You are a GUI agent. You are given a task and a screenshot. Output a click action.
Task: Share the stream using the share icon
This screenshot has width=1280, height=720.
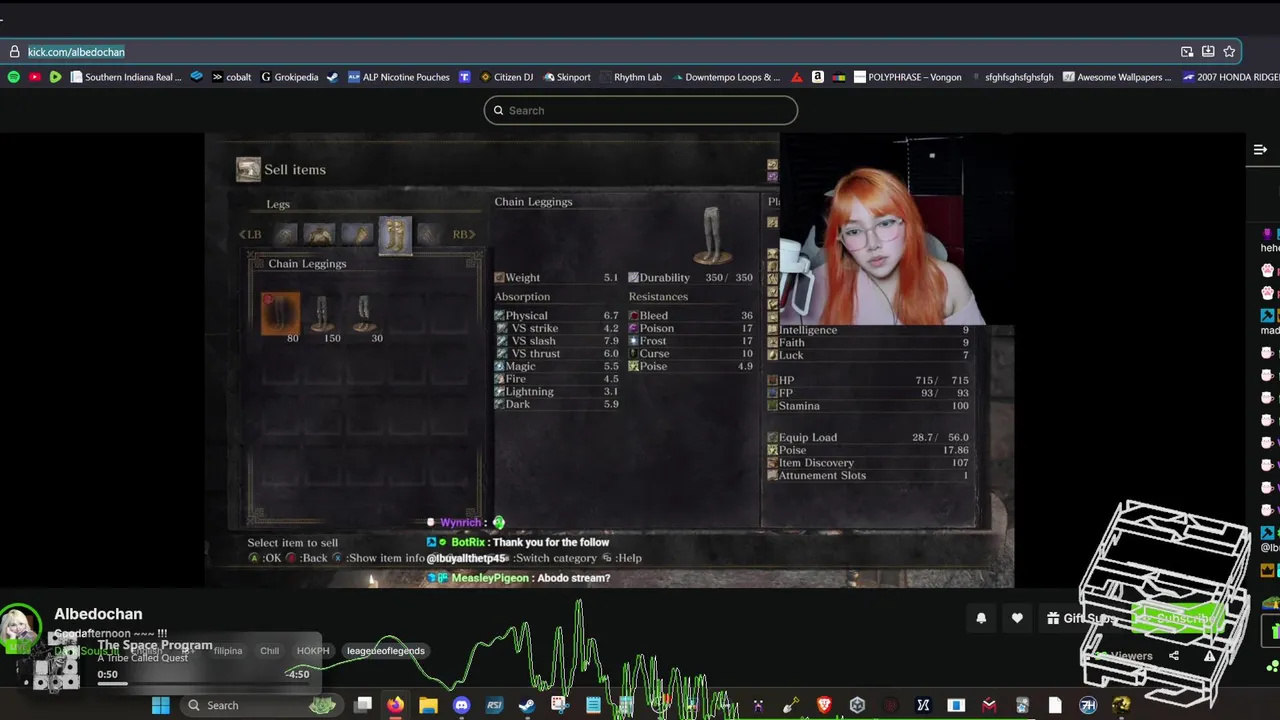pos(1174,656)
